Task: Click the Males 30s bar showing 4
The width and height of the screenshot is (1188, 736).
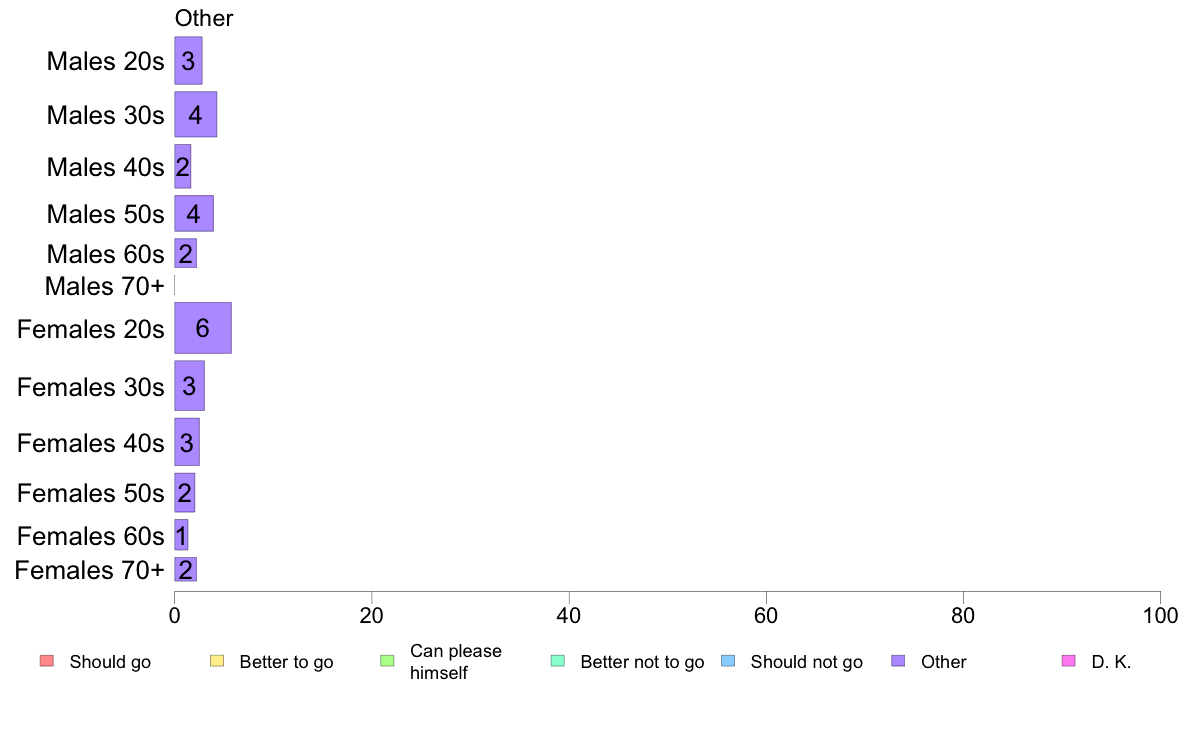Action: click(x=195, y=114)
